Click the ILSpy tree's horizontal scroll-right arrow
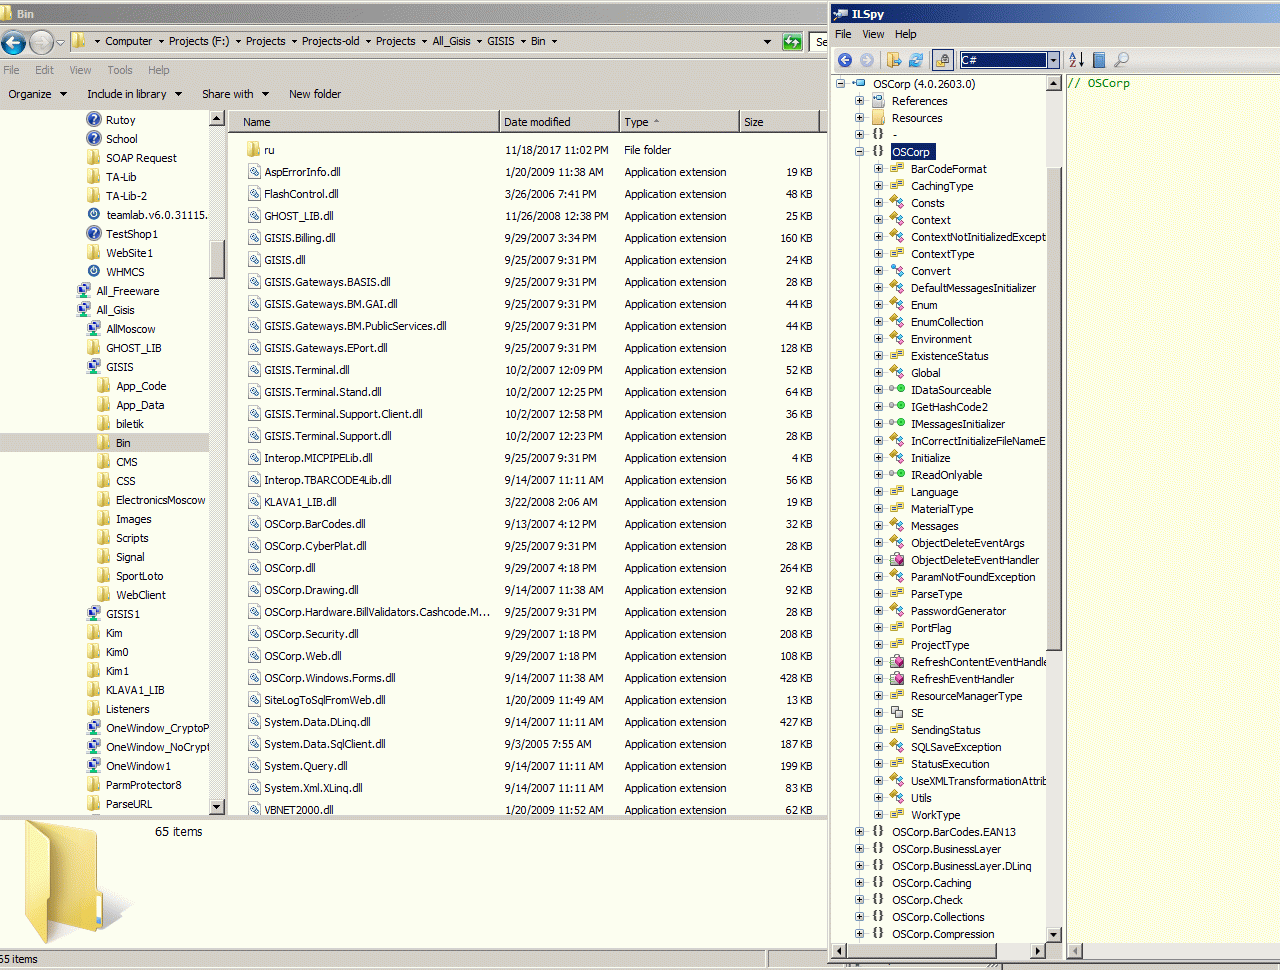The width and height of the screenshot is (1280, 970). pyautogui.click(x=1038, y=951)
